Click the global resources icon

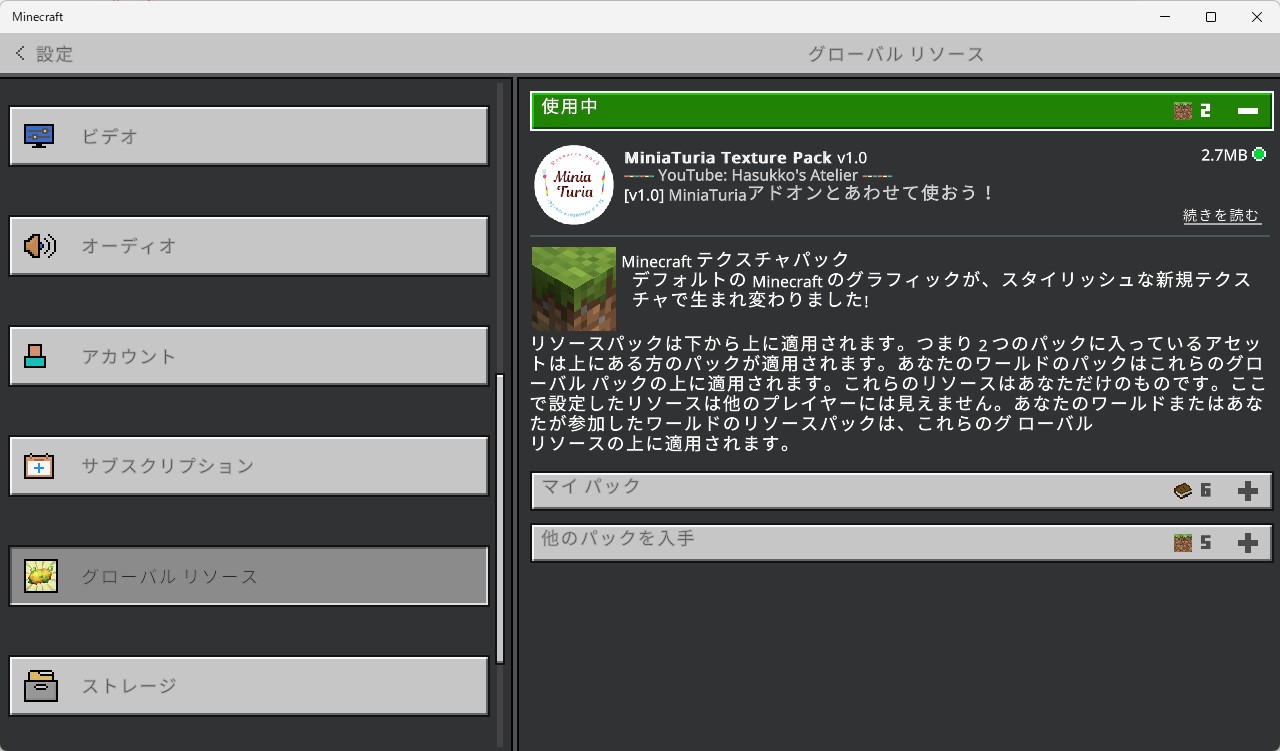pyautogui.click(x=41, y=576)
